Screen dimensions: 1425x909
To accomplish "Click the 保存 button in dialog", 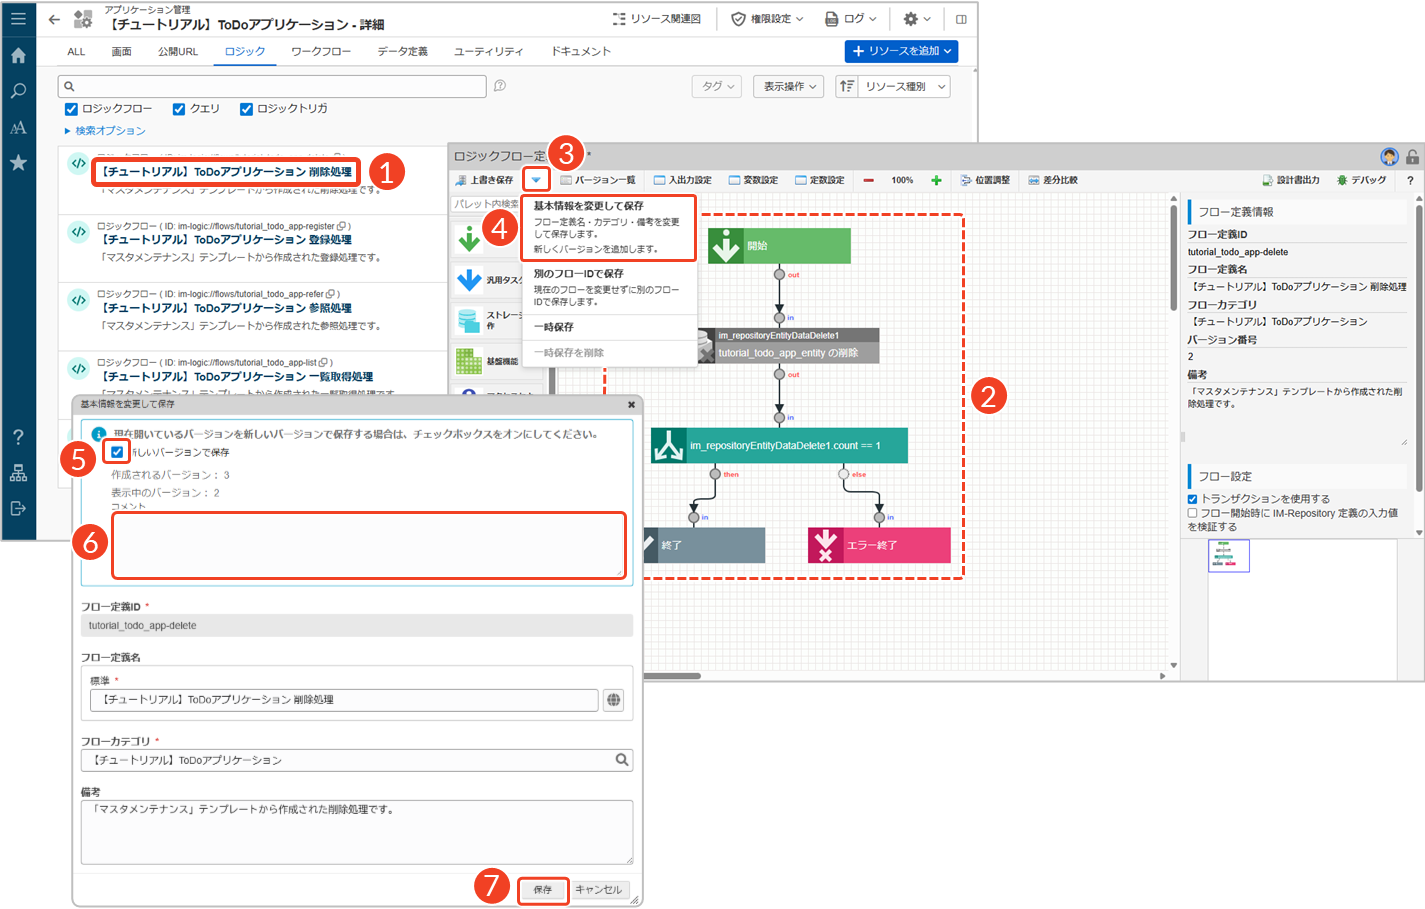I will [x=543, y=889].
